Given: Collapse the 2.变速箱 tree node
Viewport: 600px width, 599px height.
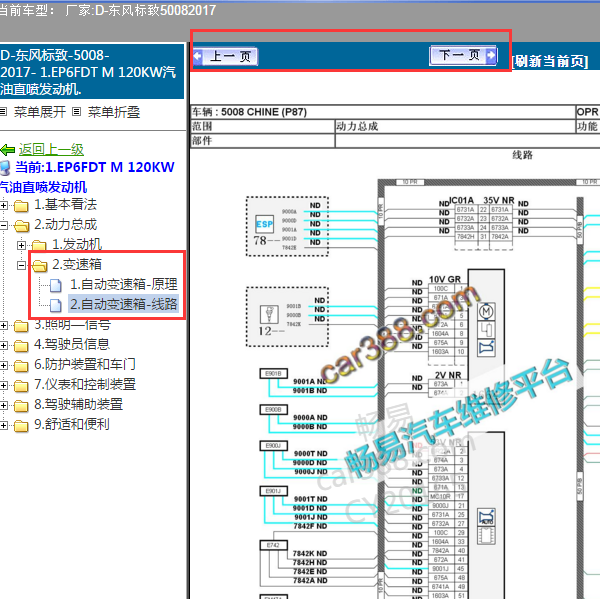Looking at the screenshot, I should click(x=21, y=265).
